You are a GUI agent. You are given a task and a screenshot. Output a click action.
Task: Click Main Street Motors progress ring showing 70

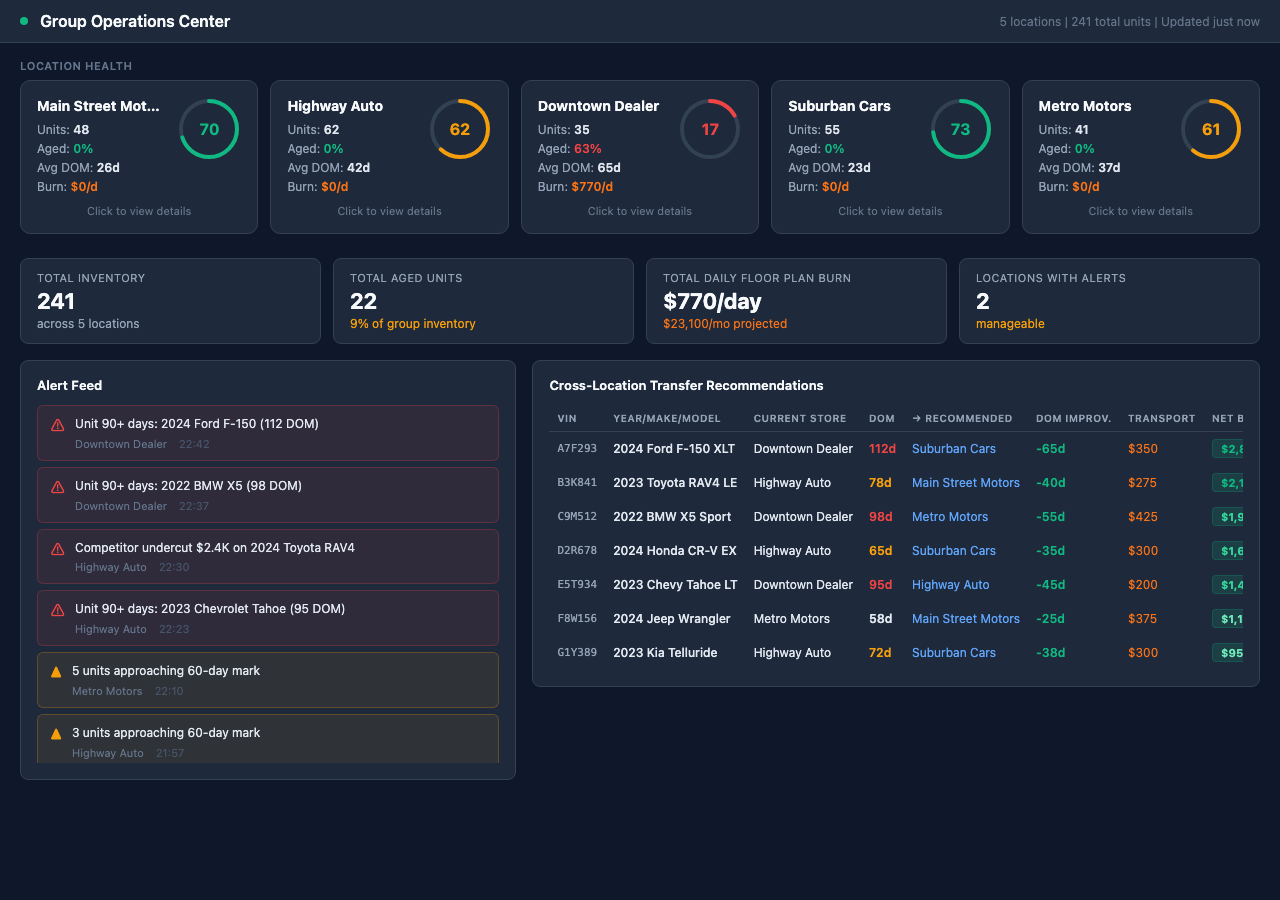click(209, 129)
